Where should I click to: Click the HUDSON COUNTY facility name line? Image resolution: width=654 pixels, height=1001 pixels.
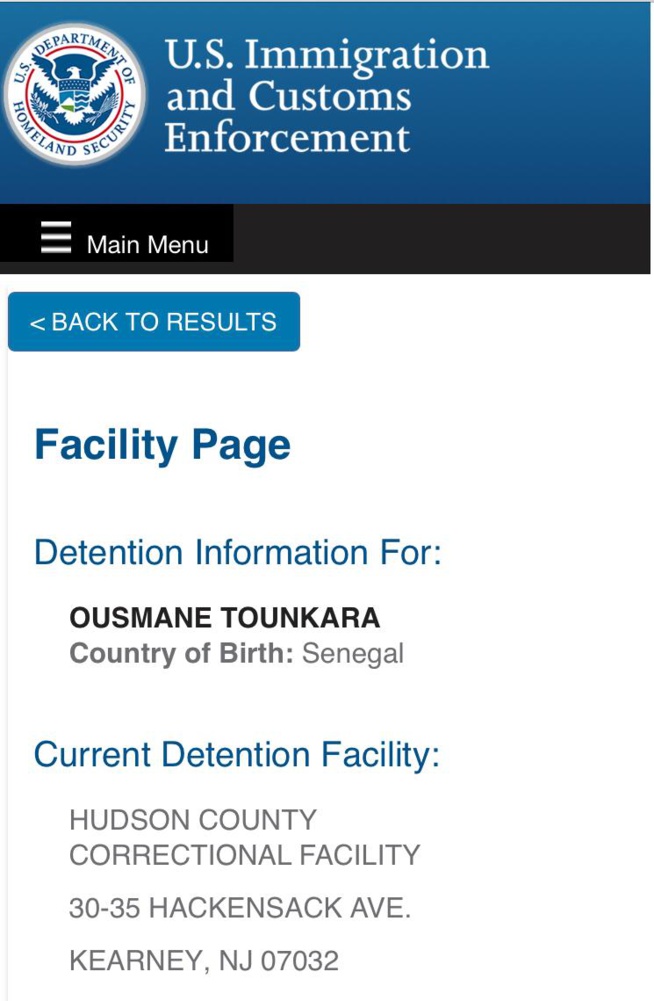click(192, 820)
